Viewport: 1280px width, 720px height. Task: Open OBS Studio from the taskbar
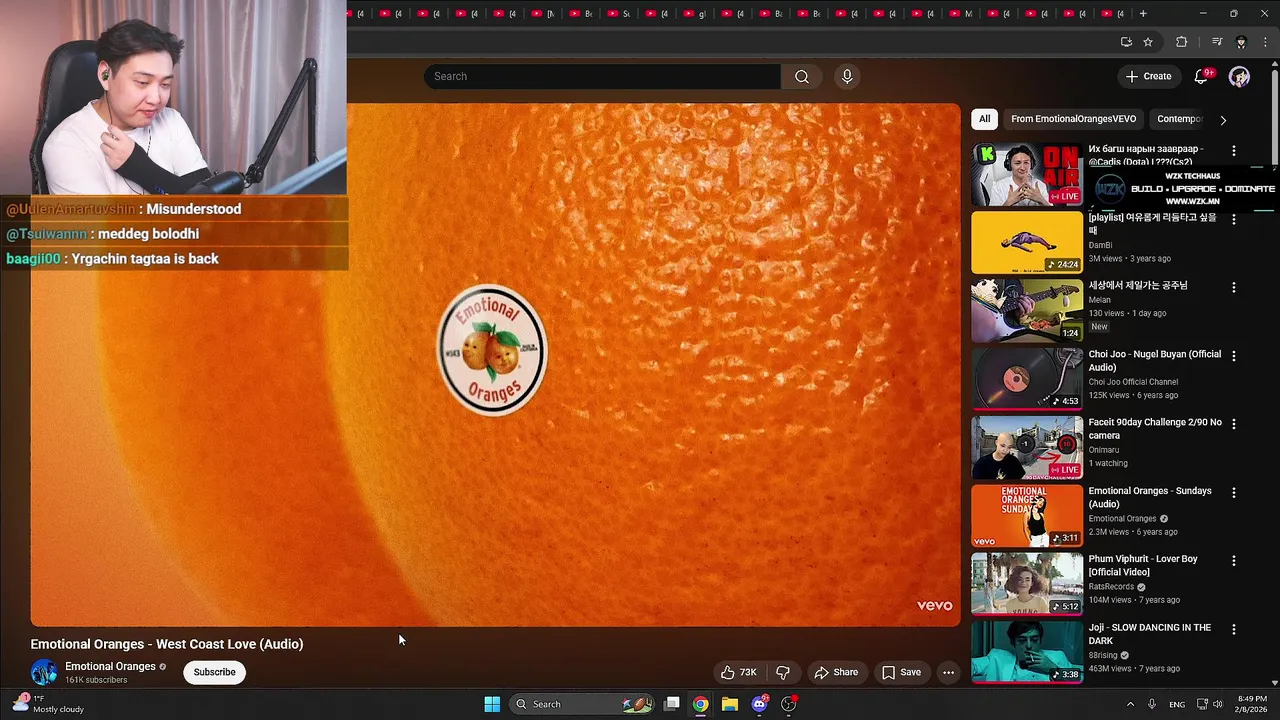click(789, 704)
